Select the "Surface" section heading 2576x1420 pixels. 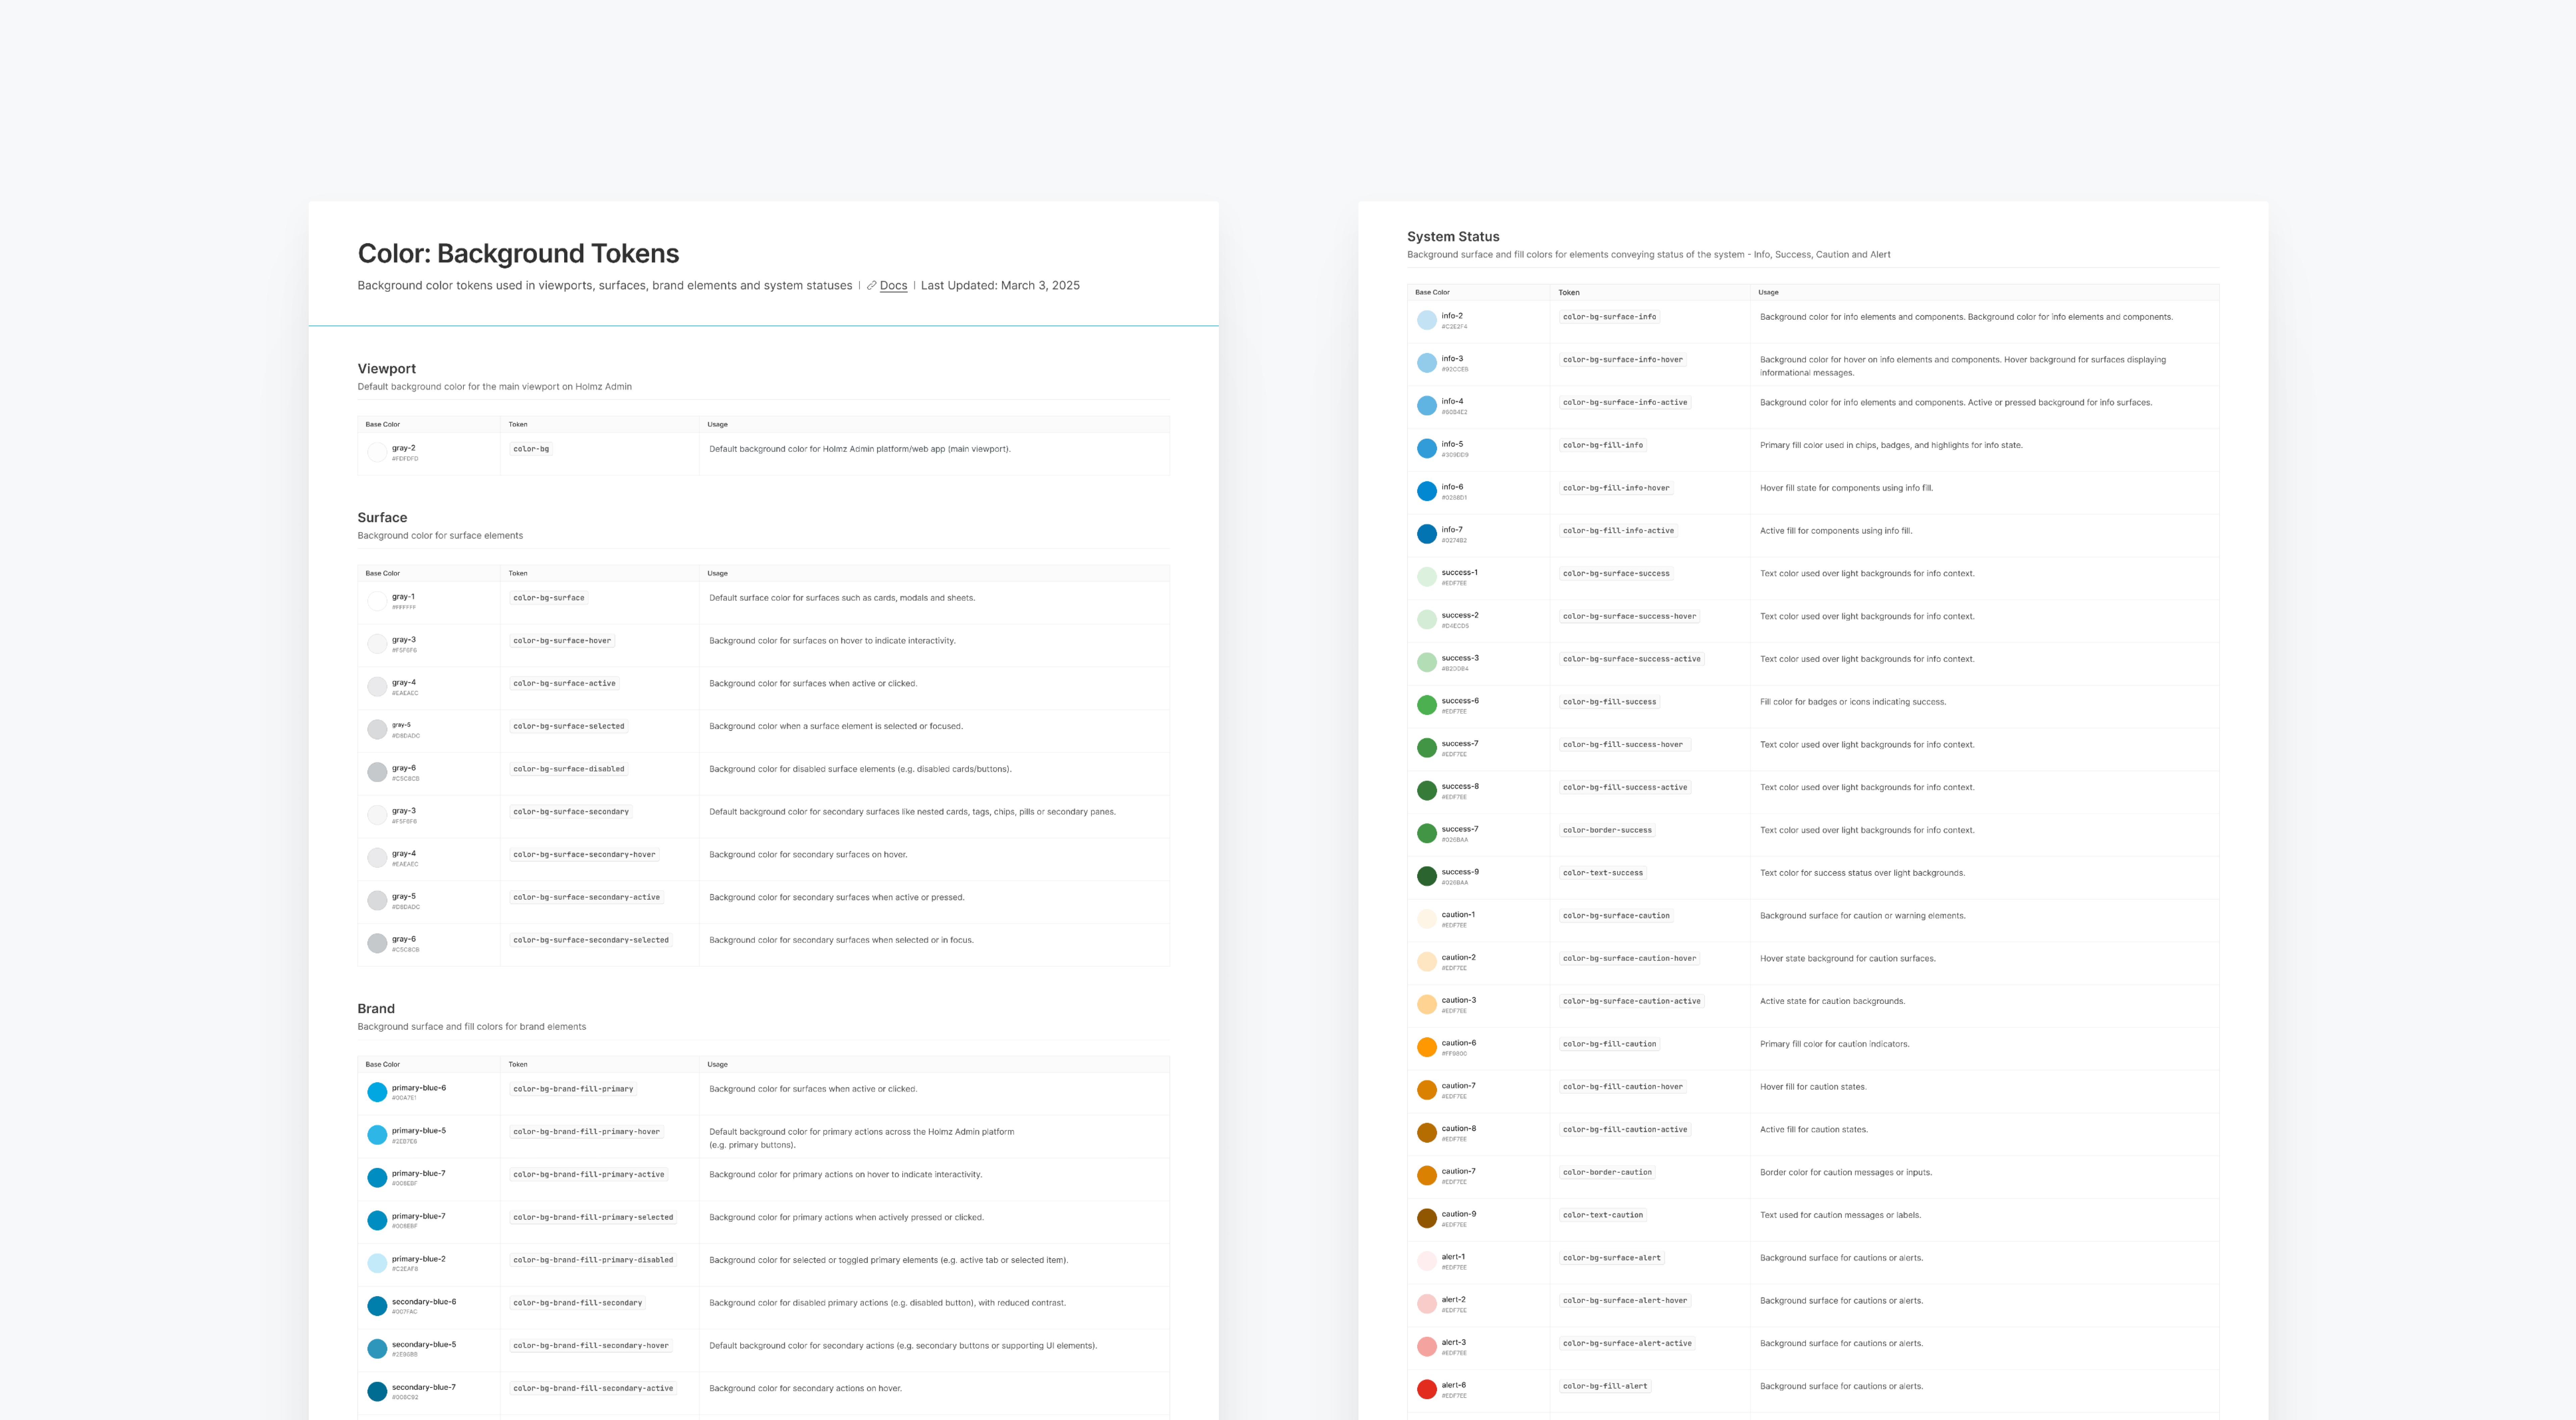coord(382,518)
